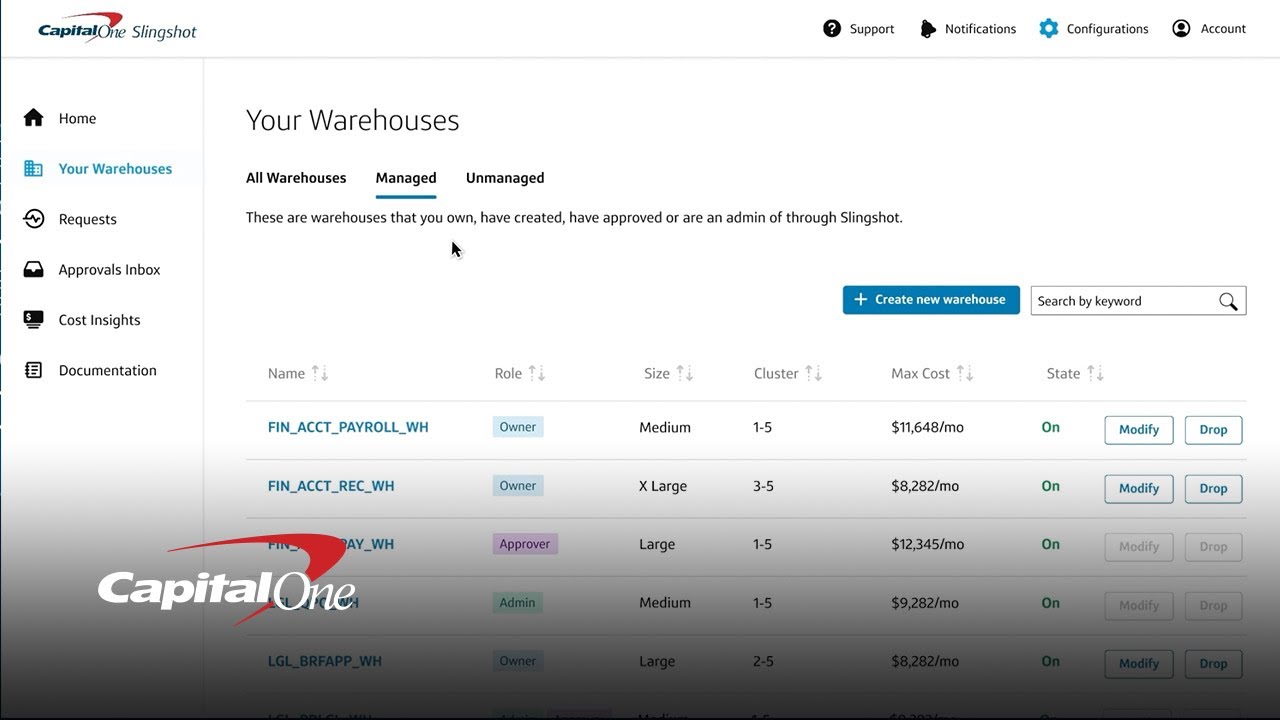This screenshot has height=720, width=1280.
Task: Click Owner badge on FIN_ACCT_REC_WH row
Action: 518,486
